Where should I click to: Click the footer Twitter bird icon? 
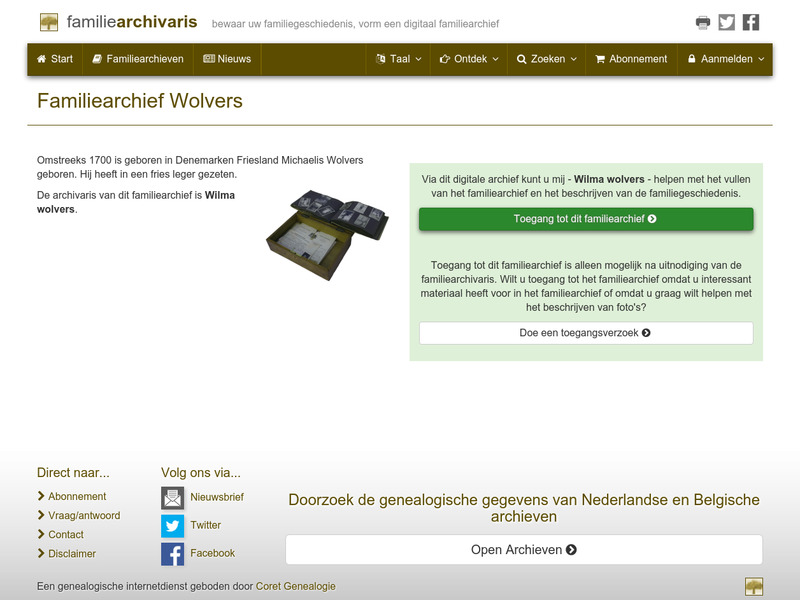172,524
